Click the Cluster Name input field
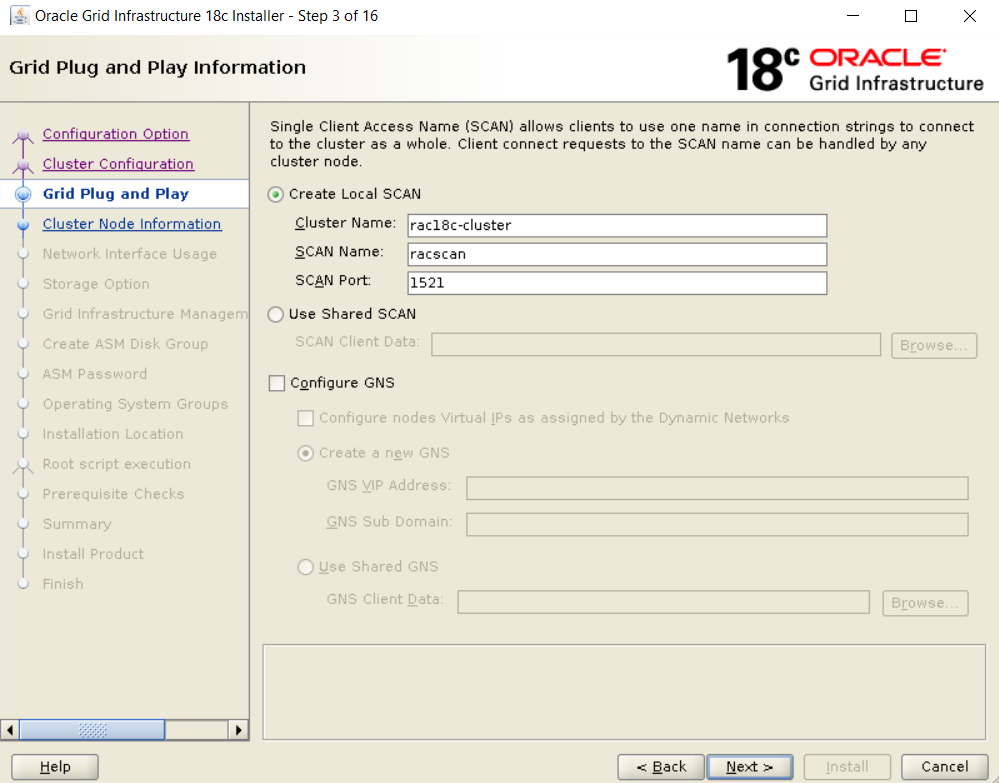 point(617,226)
